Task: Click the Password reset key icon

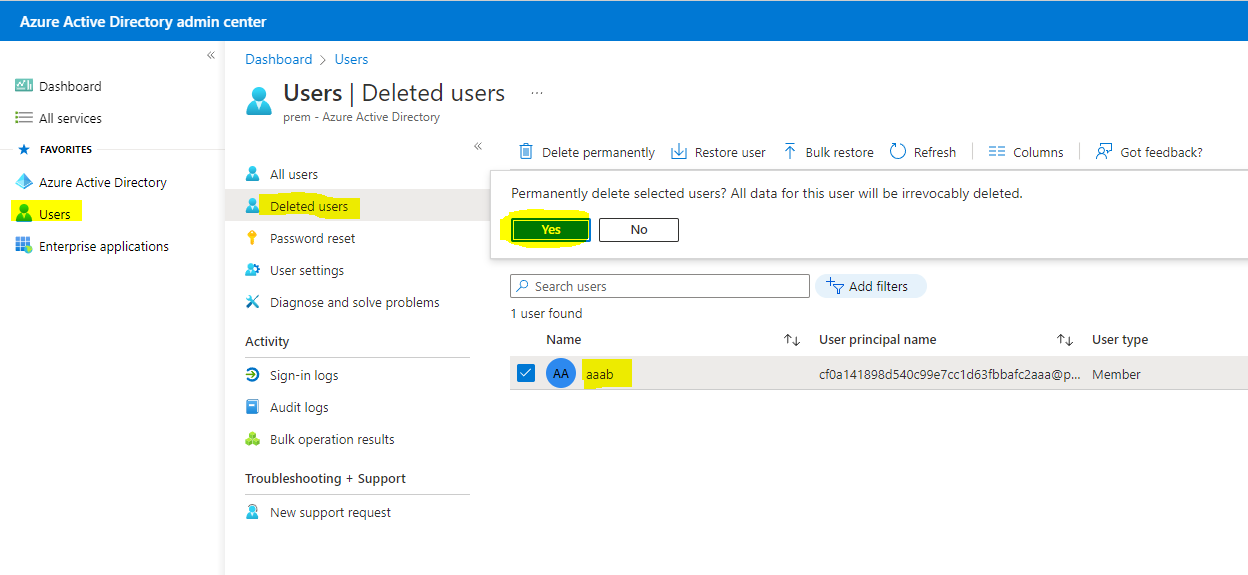Action: (x=253, y=238)
